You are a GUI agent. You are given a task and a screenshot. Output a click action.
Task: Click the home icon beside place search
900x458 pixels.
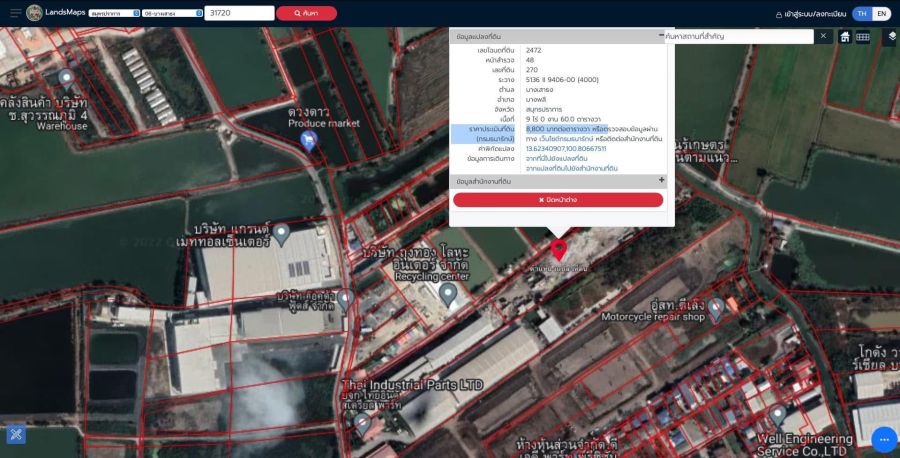click(845, 37)
